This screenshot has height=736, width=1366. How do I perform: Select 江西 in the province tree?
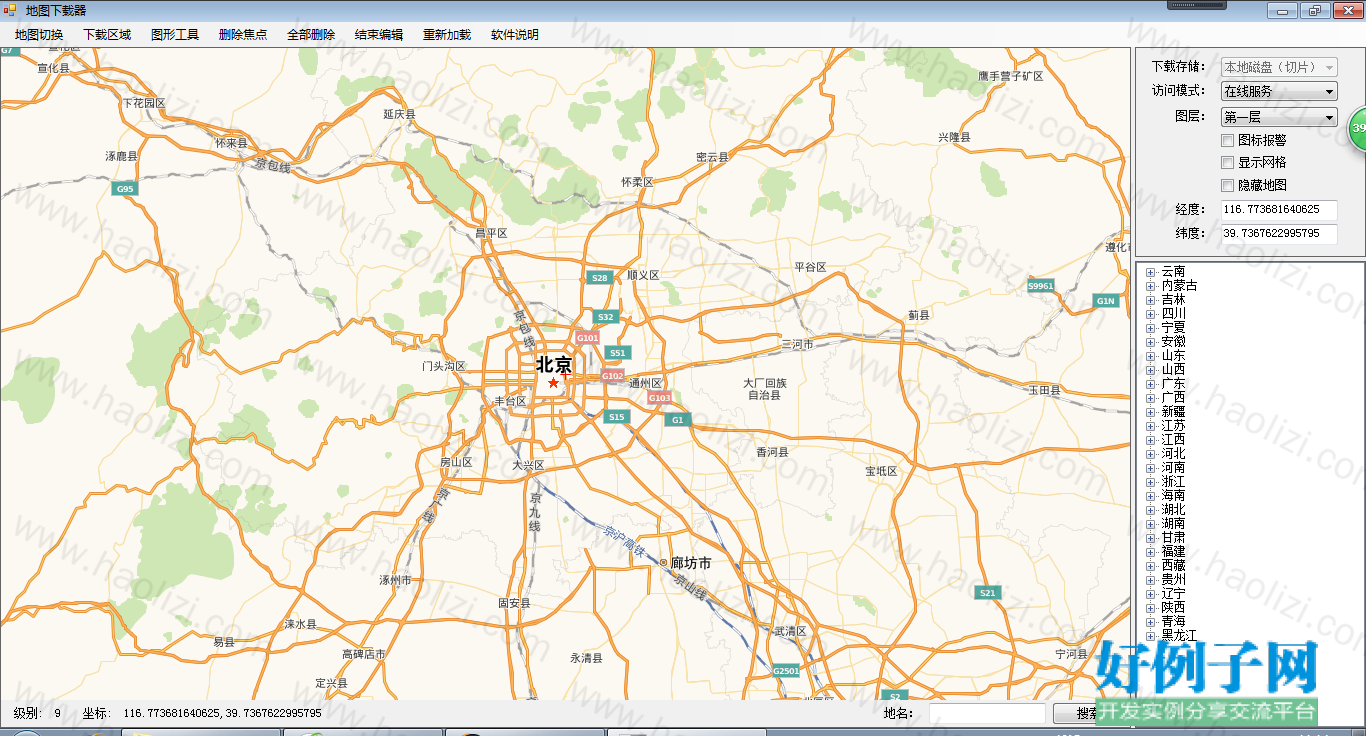pyautogui.click(x=1173, y=440)
